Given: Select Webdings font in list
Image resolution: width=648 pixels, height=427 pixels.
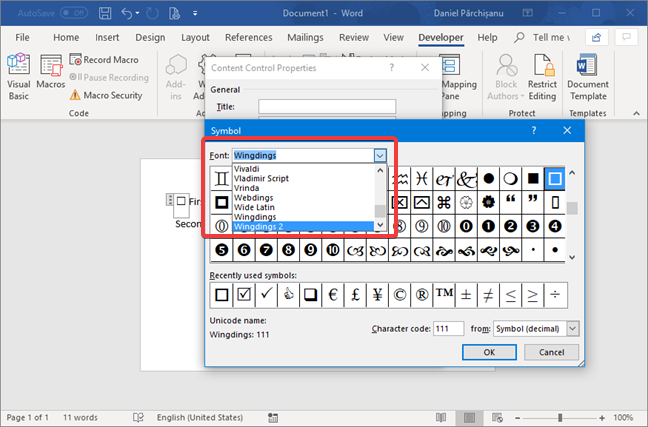Looking at the screenshot, I should pyautogui.click(x=304, y=198).
